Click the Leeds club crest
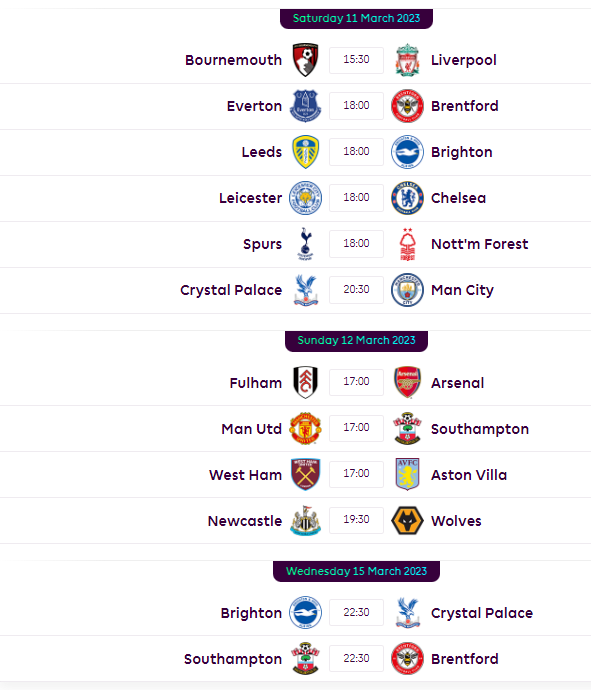591x690 pixels. [x=305, y=152]
